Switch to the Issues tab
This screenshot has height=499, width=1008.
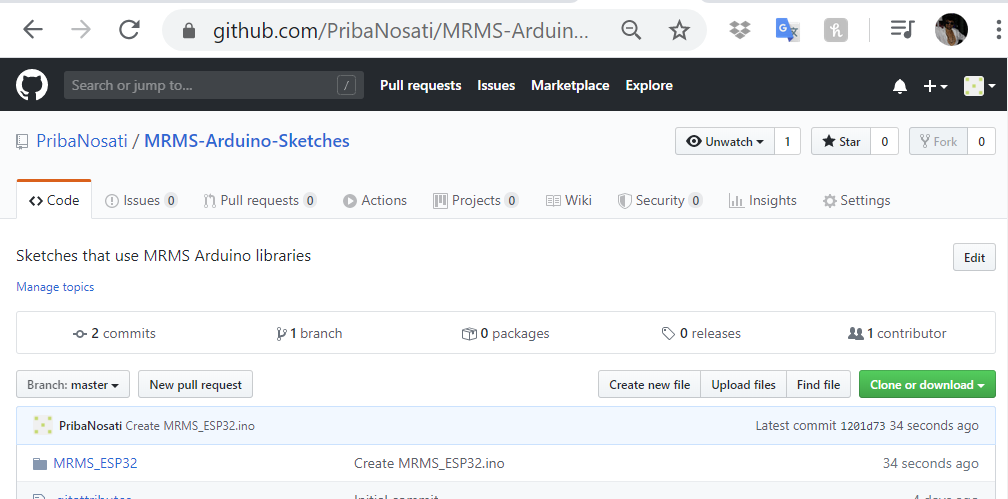pyautogui.click(x=141, y=200)
